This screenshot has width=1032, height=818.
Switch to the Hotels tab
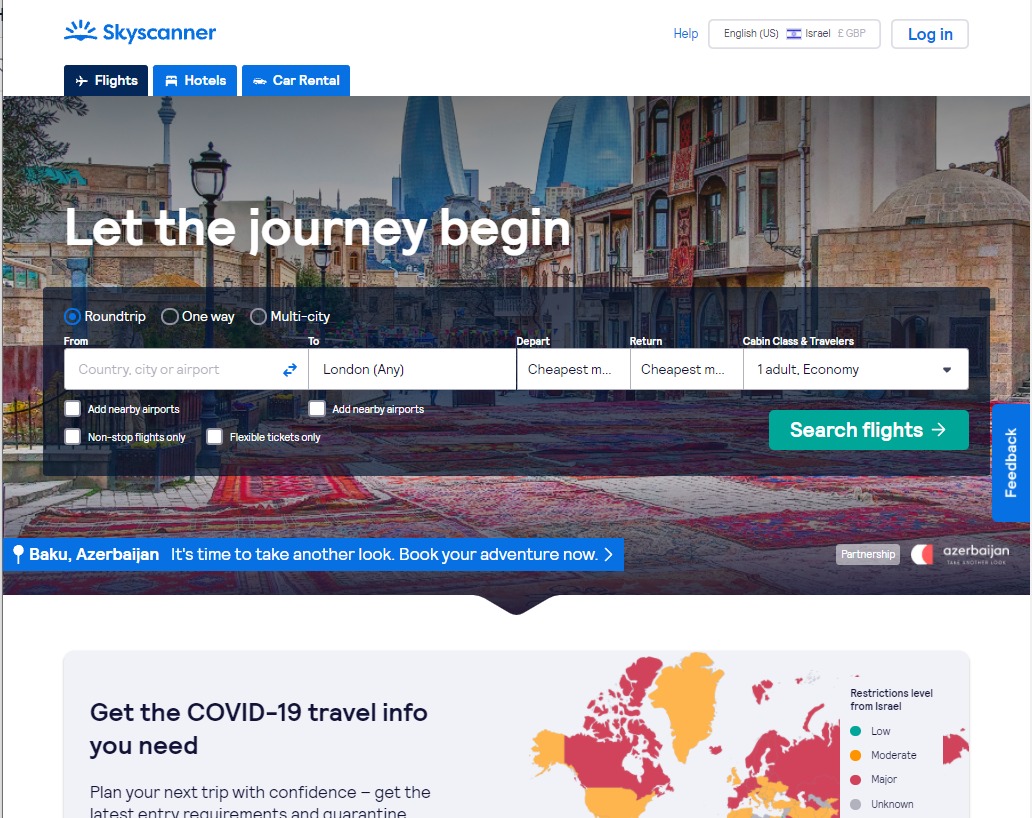(195, 80)
